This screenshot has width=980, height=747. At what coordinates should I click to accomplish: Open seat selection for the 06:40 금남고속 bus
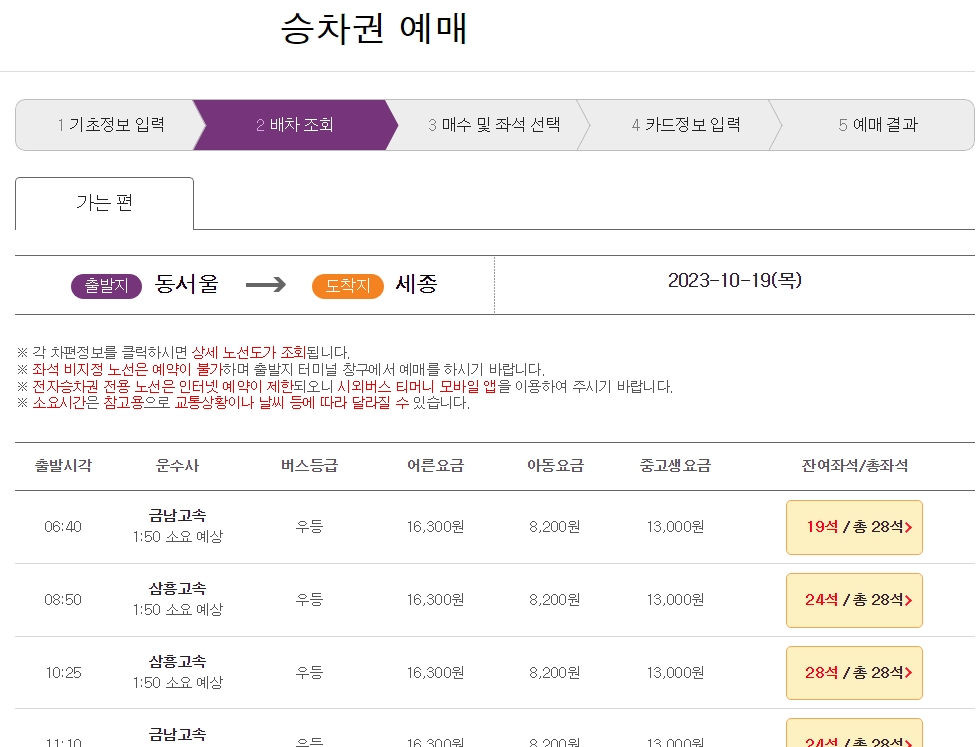(x=854, y=527)
